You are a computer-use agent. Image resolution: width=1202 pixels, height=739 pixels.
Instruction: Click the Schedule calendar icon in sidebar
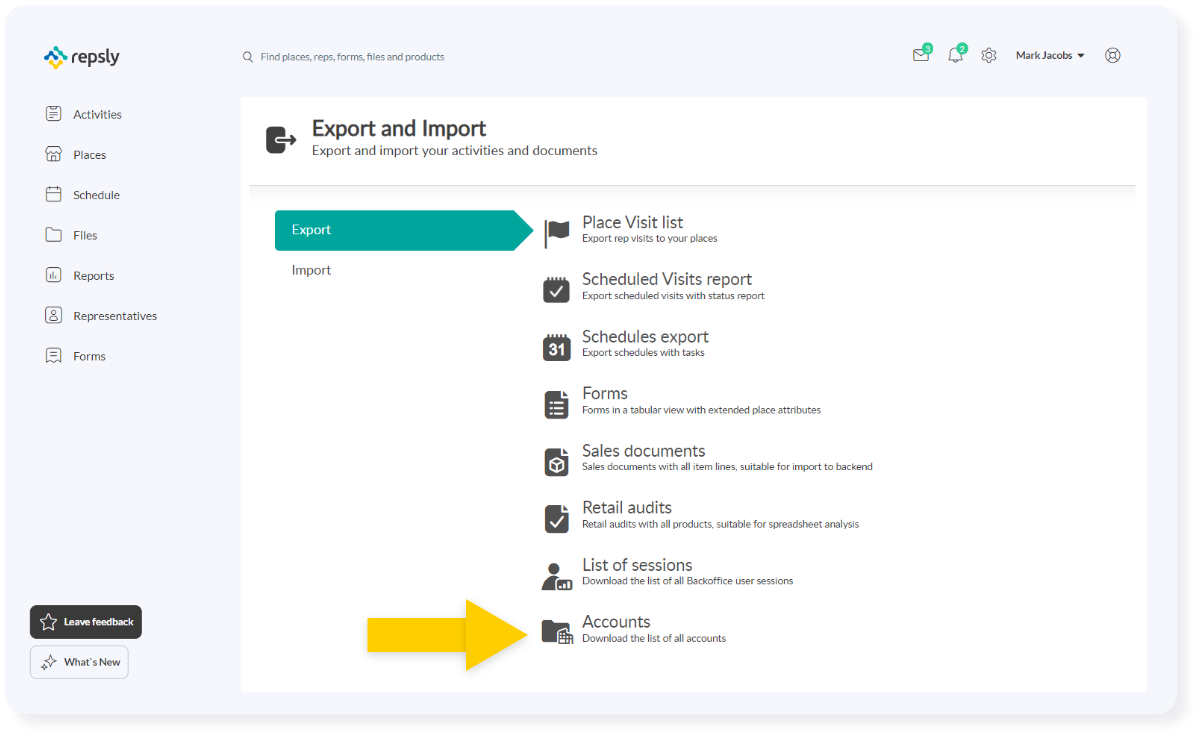(54, 194)
